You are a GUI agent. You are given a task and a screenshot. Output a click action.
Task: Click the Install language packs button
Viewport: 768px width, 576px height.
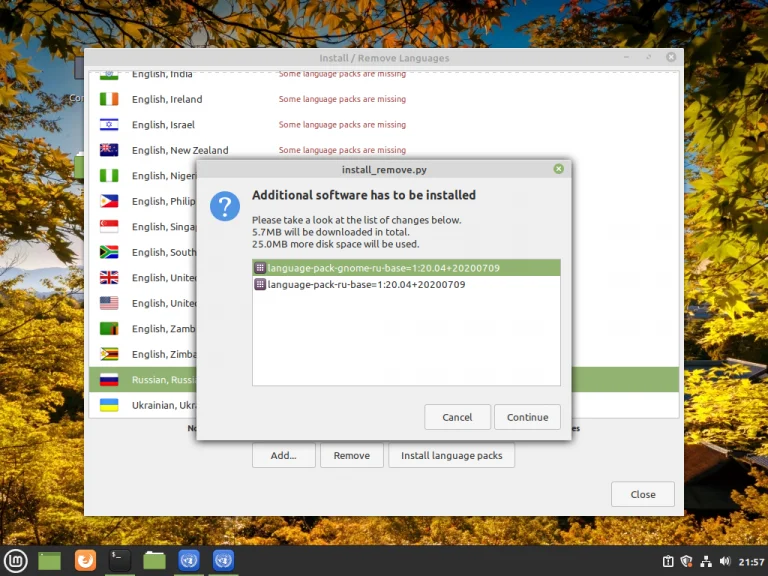(451, 456)
